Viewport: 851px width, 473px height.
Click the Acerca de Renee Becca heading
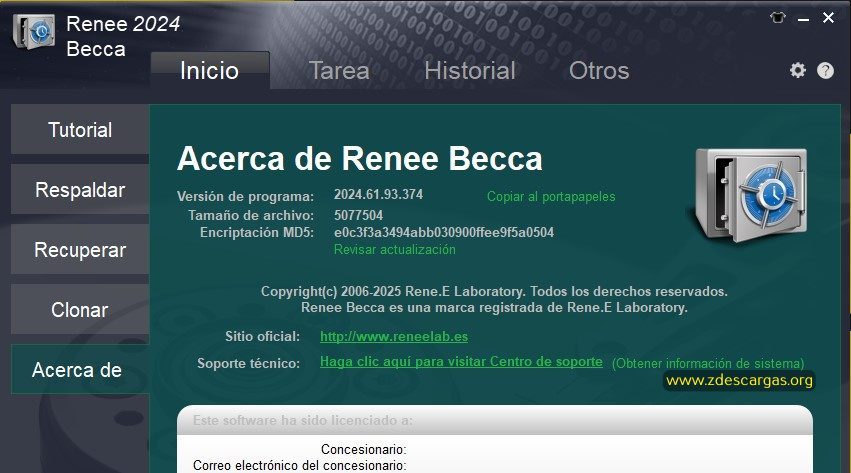pos(360,158)
